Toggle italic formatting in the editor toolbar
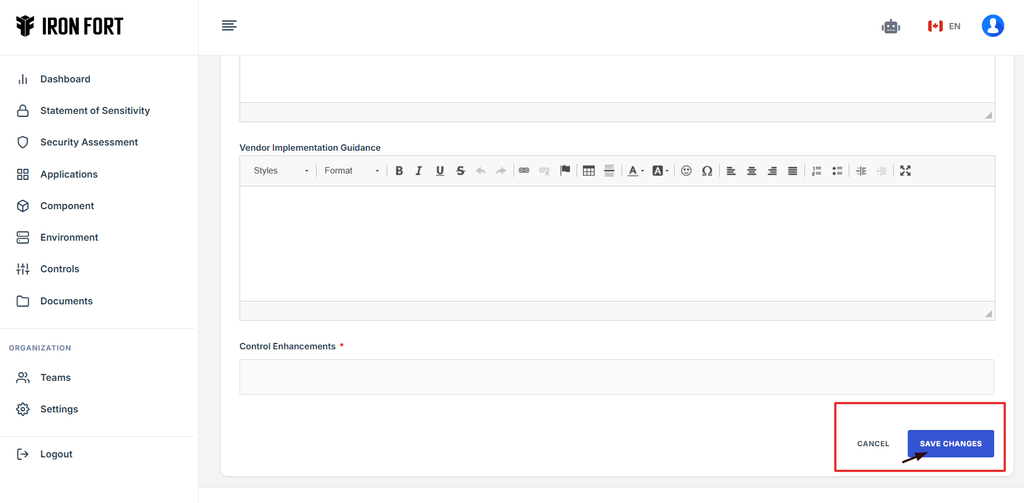1024x503 pixels. pyautogui.click(x=419, y=171)
